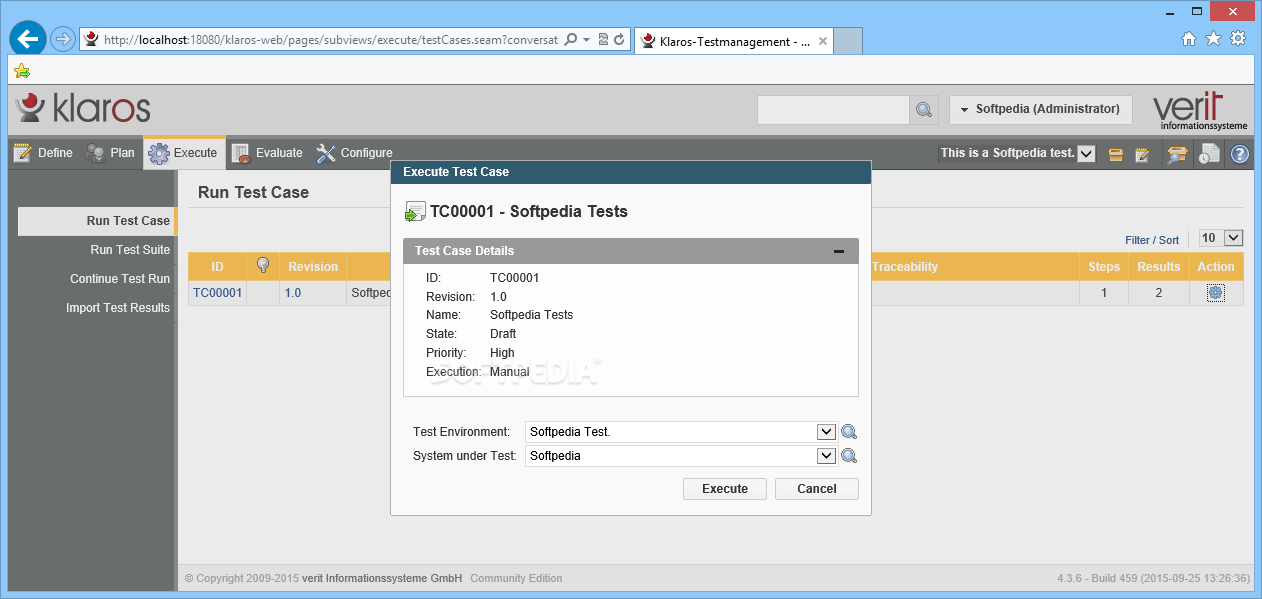
Task: Open the Evaluate menu
Action: coord(267,153)
